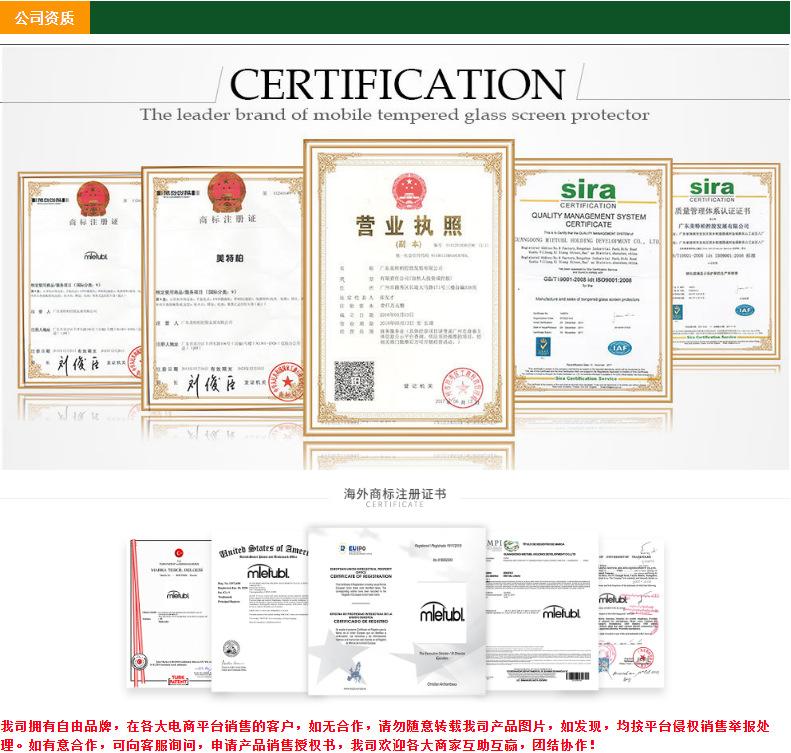
Task: Click the IAF badge on the English sira certificate
Action: (x=619, y=347)
